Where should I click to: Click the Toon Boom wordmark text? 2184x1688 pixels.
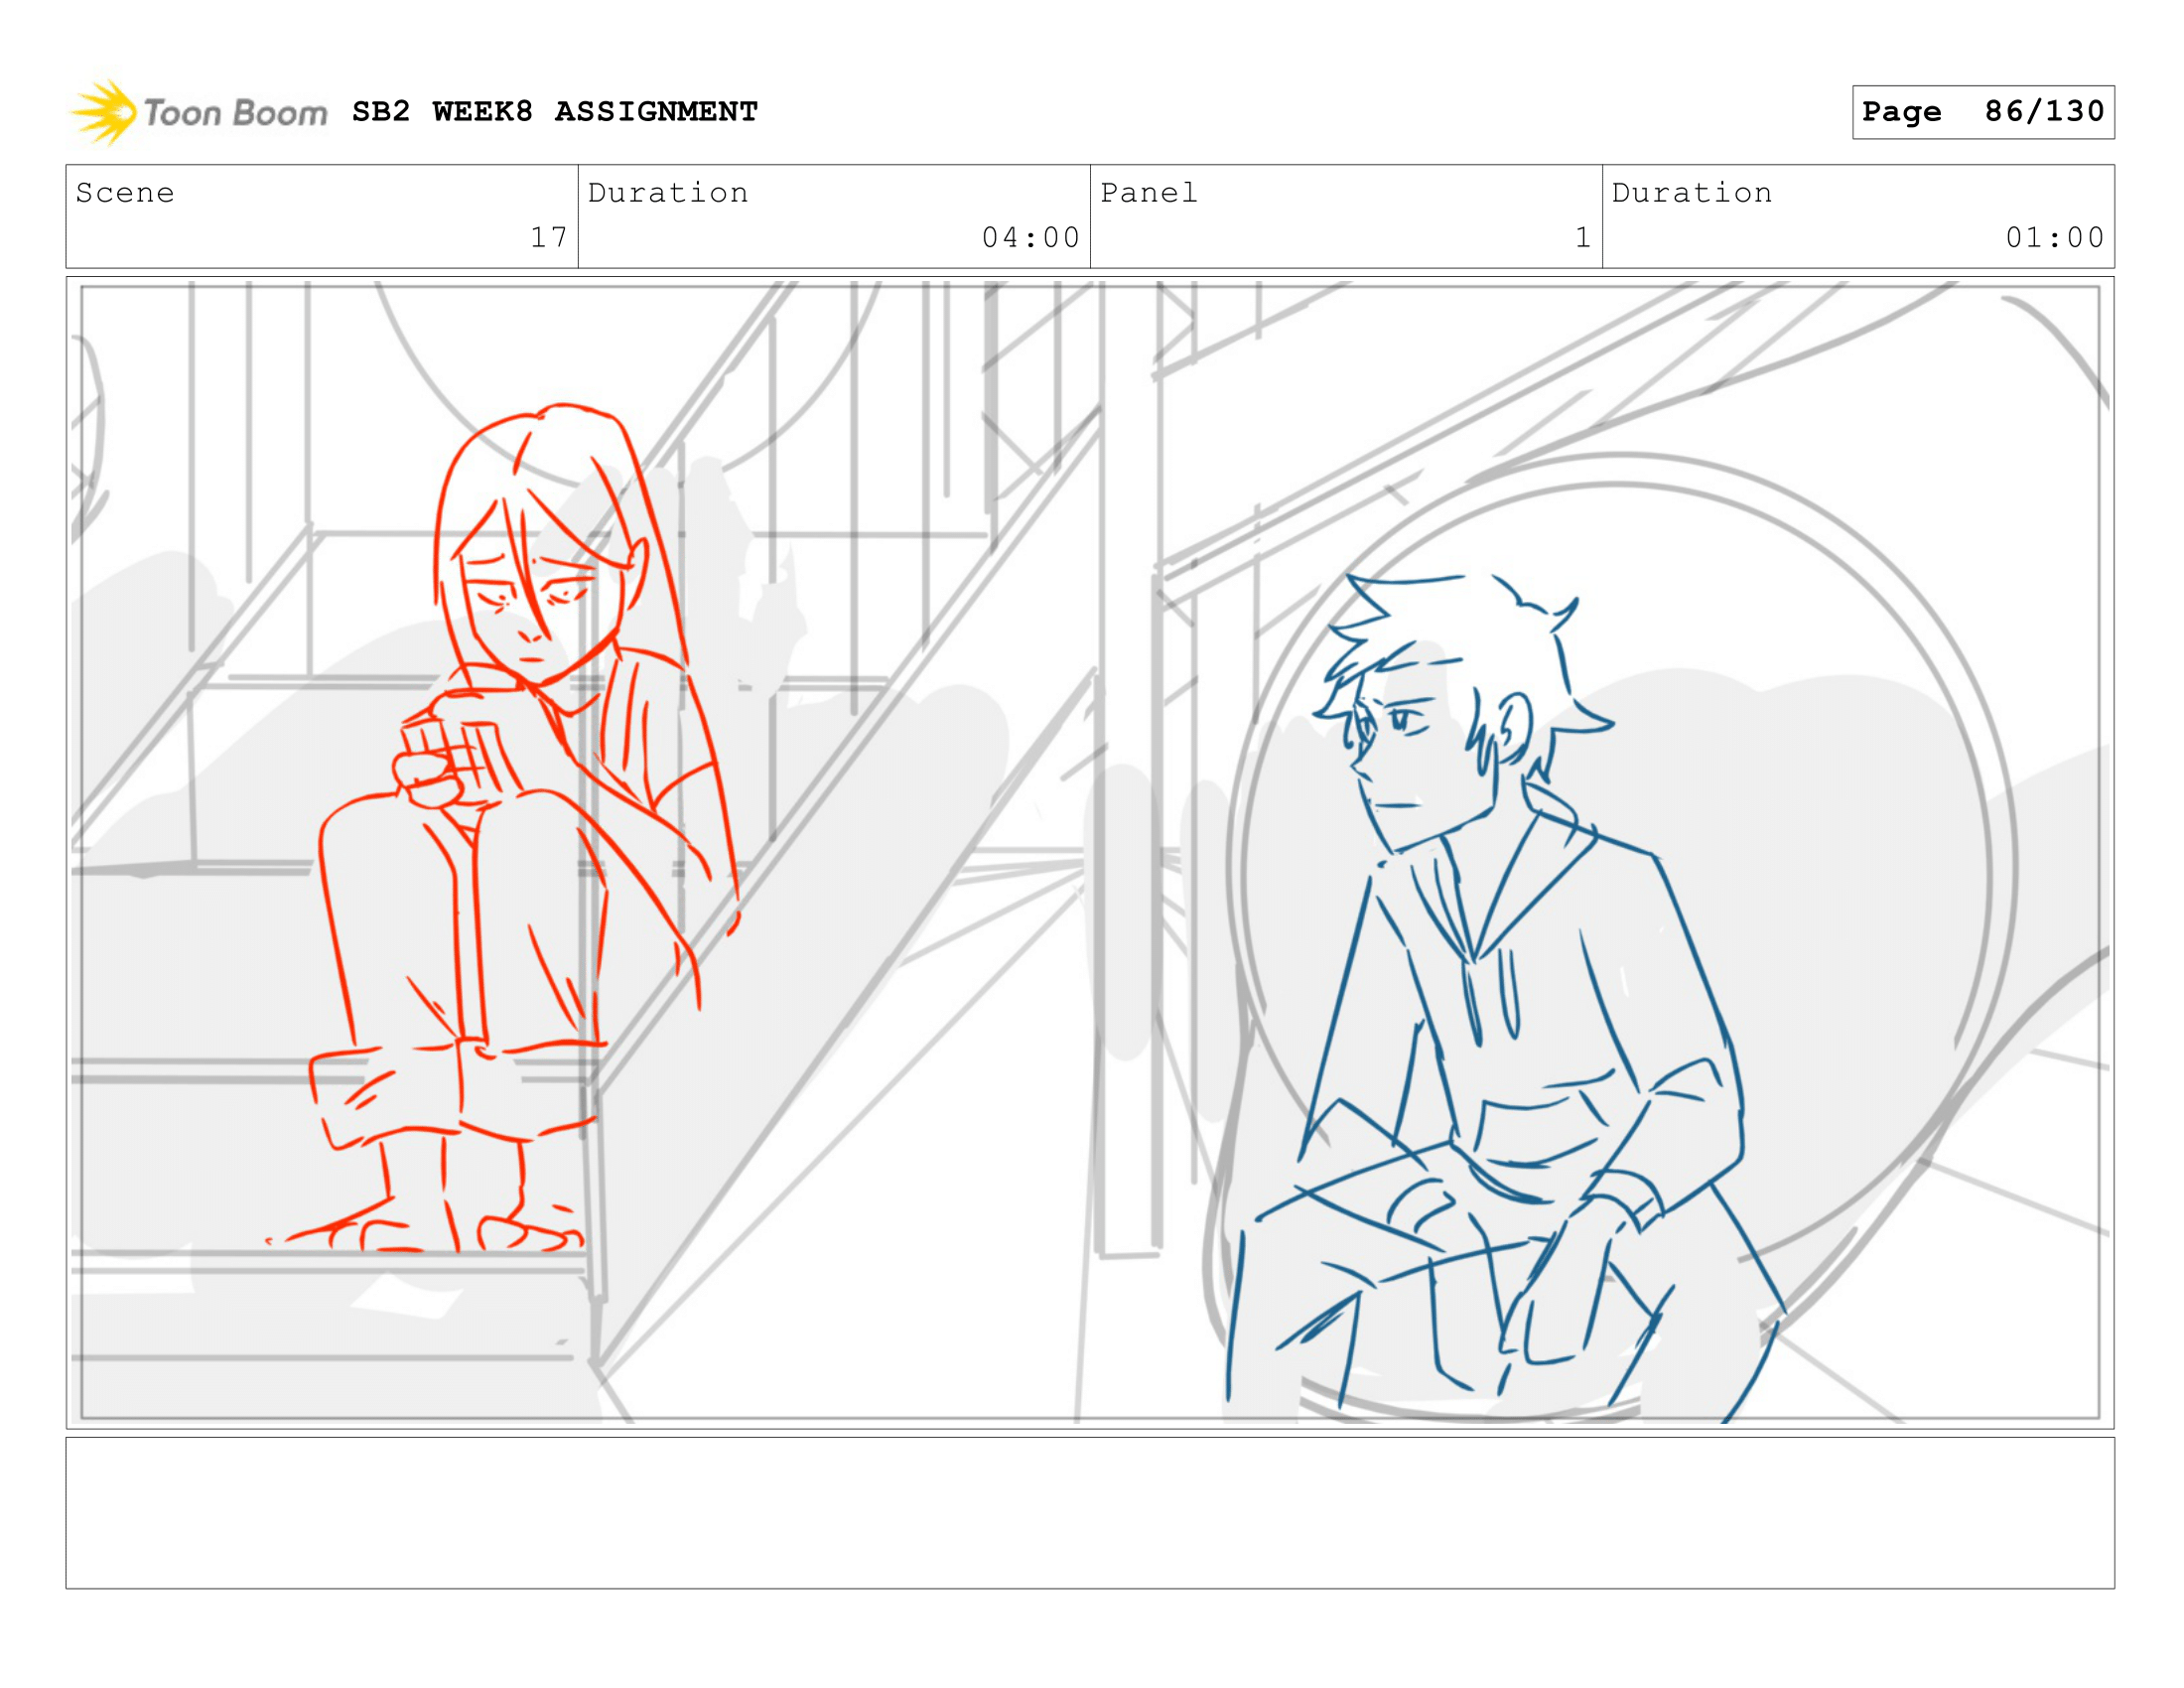(236, 113)
